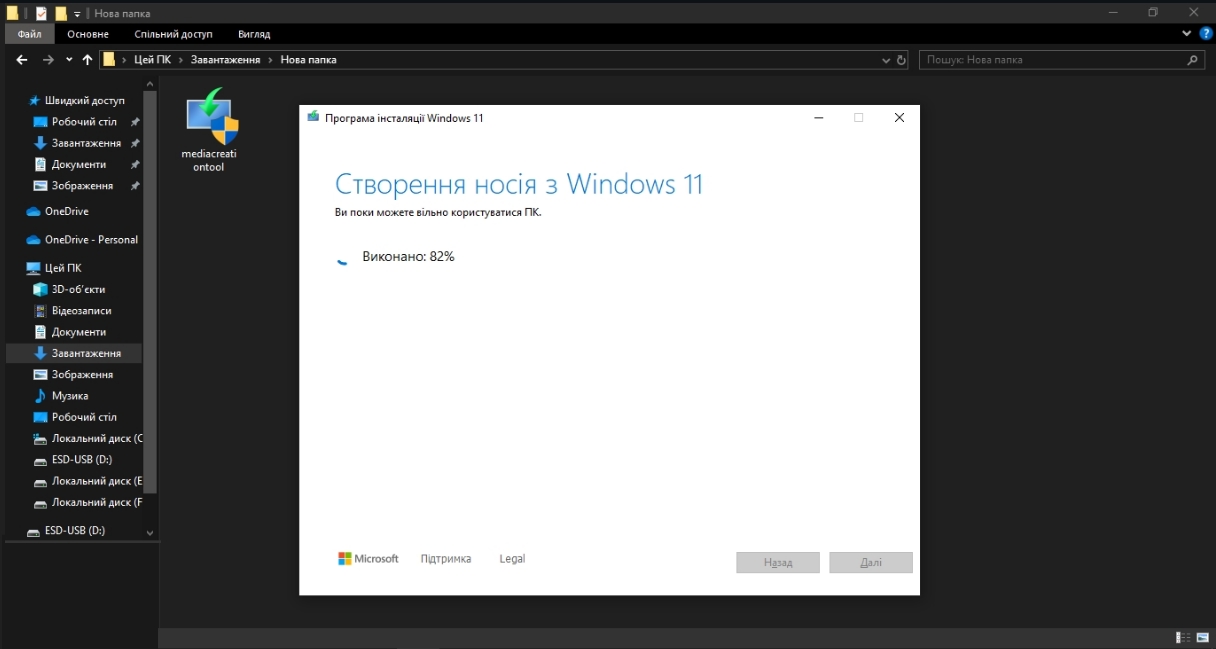
Task: Click the Properties icon in Explorer title bar
Action: point(41,13)
